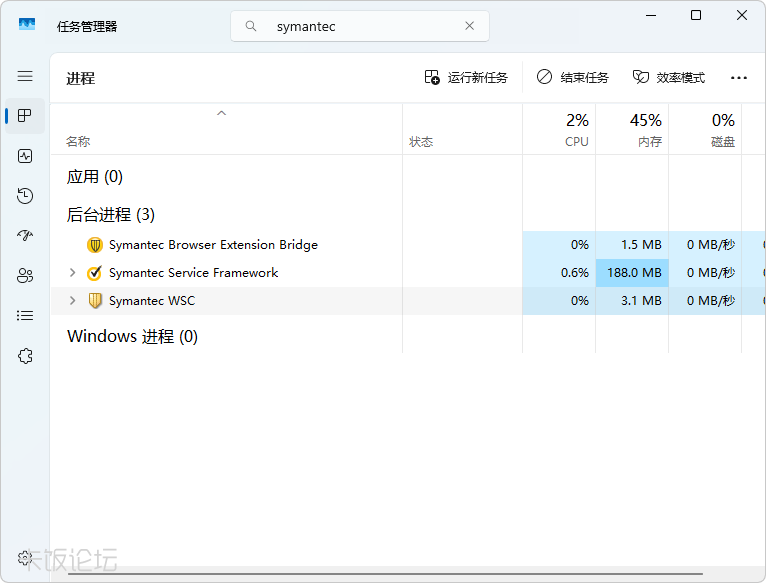Click the 3.1 MB memory cell
This screenshot has height=583, width=766.
632,301
